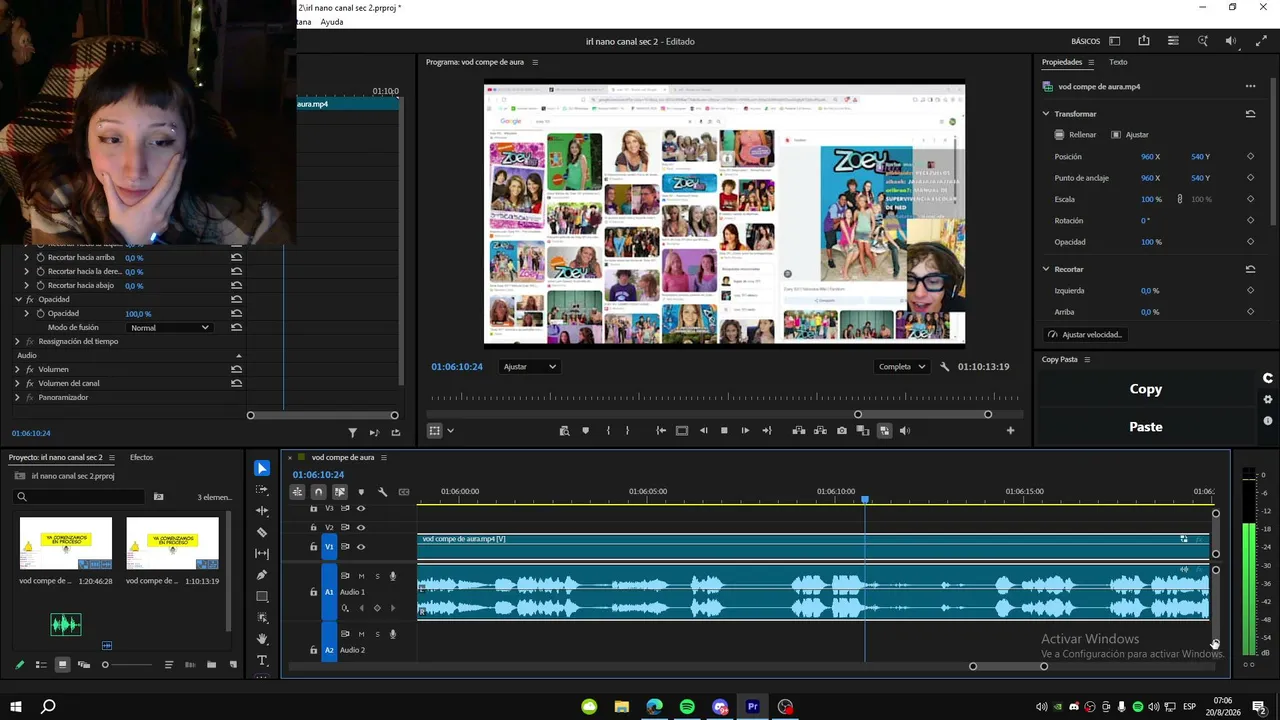Image resolution: width=1280 pixels, height=720 pixels.
Task: Reset the Opacidad effect
Action: [236, 299]
